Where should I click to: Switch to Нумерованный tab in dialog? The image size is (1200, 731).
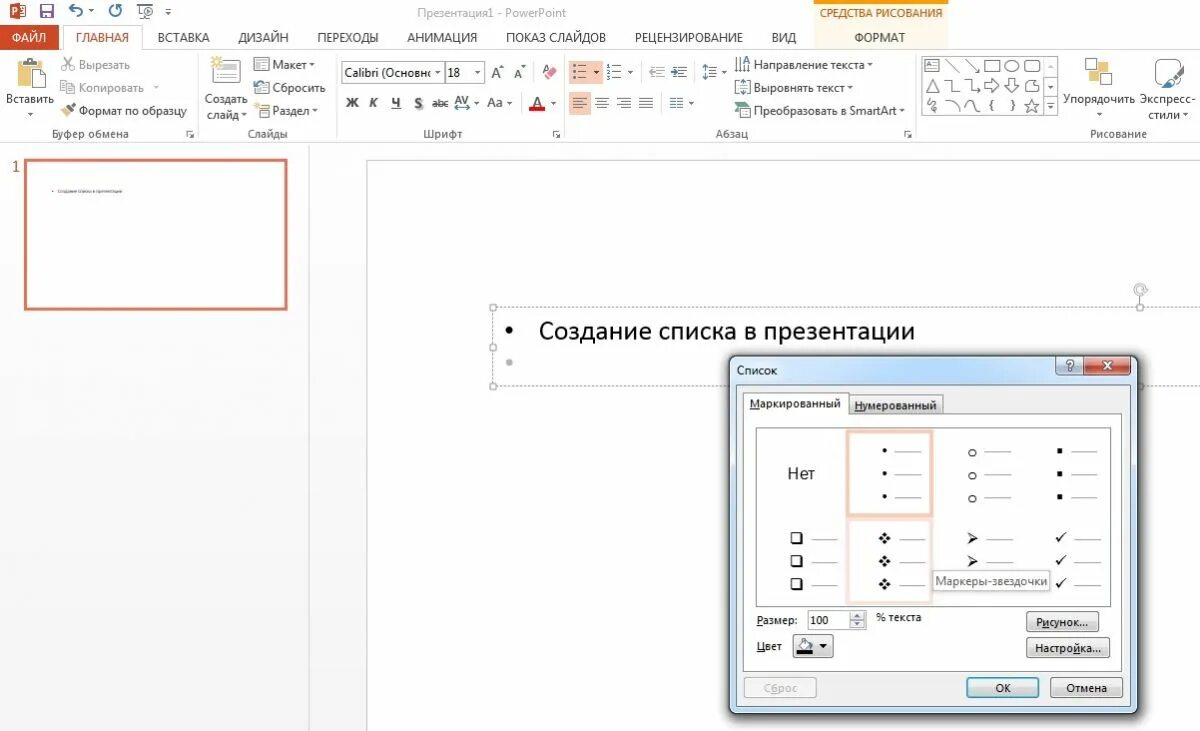point(896,405)
